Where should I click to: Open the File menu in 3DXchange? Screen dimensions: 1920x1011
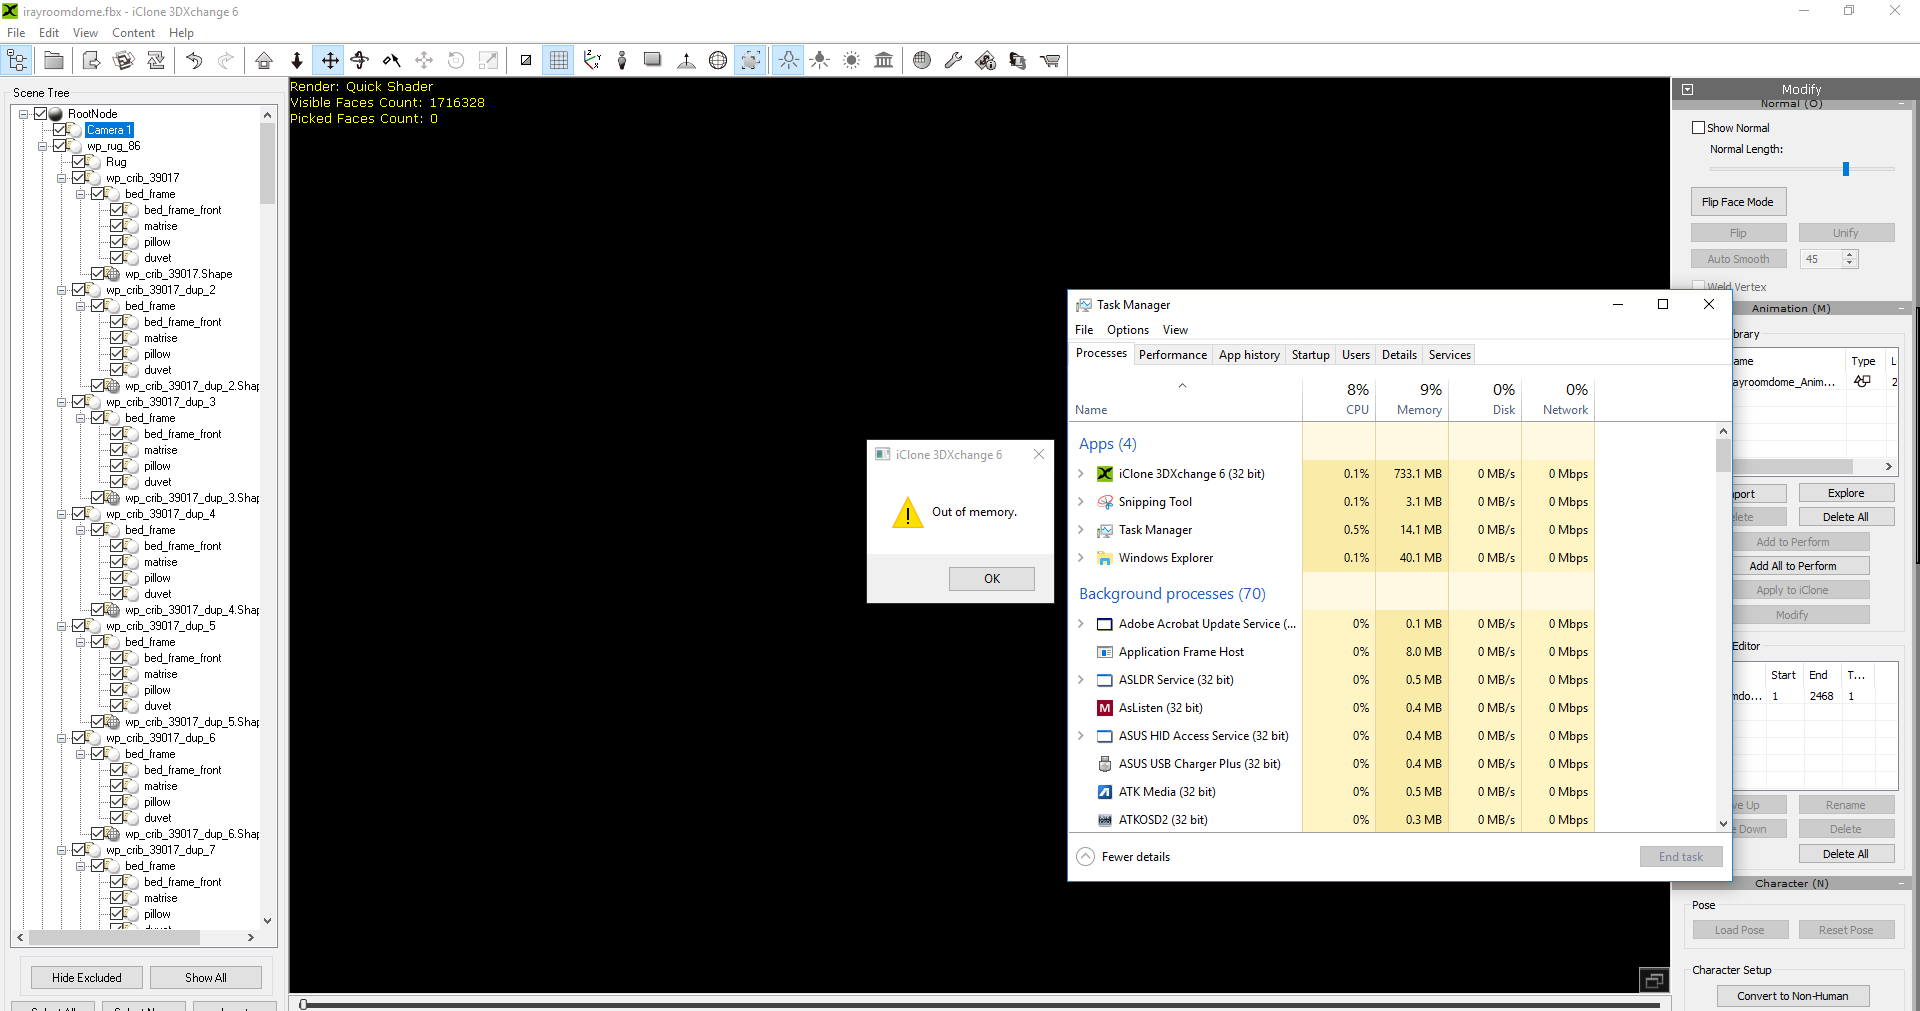[16, 33]
